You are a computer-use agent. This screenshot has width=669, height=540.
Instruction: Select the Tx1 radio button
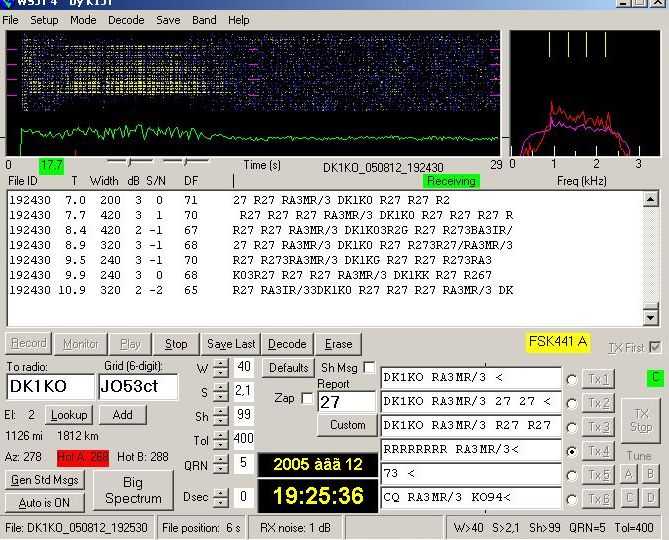point(572,380)
